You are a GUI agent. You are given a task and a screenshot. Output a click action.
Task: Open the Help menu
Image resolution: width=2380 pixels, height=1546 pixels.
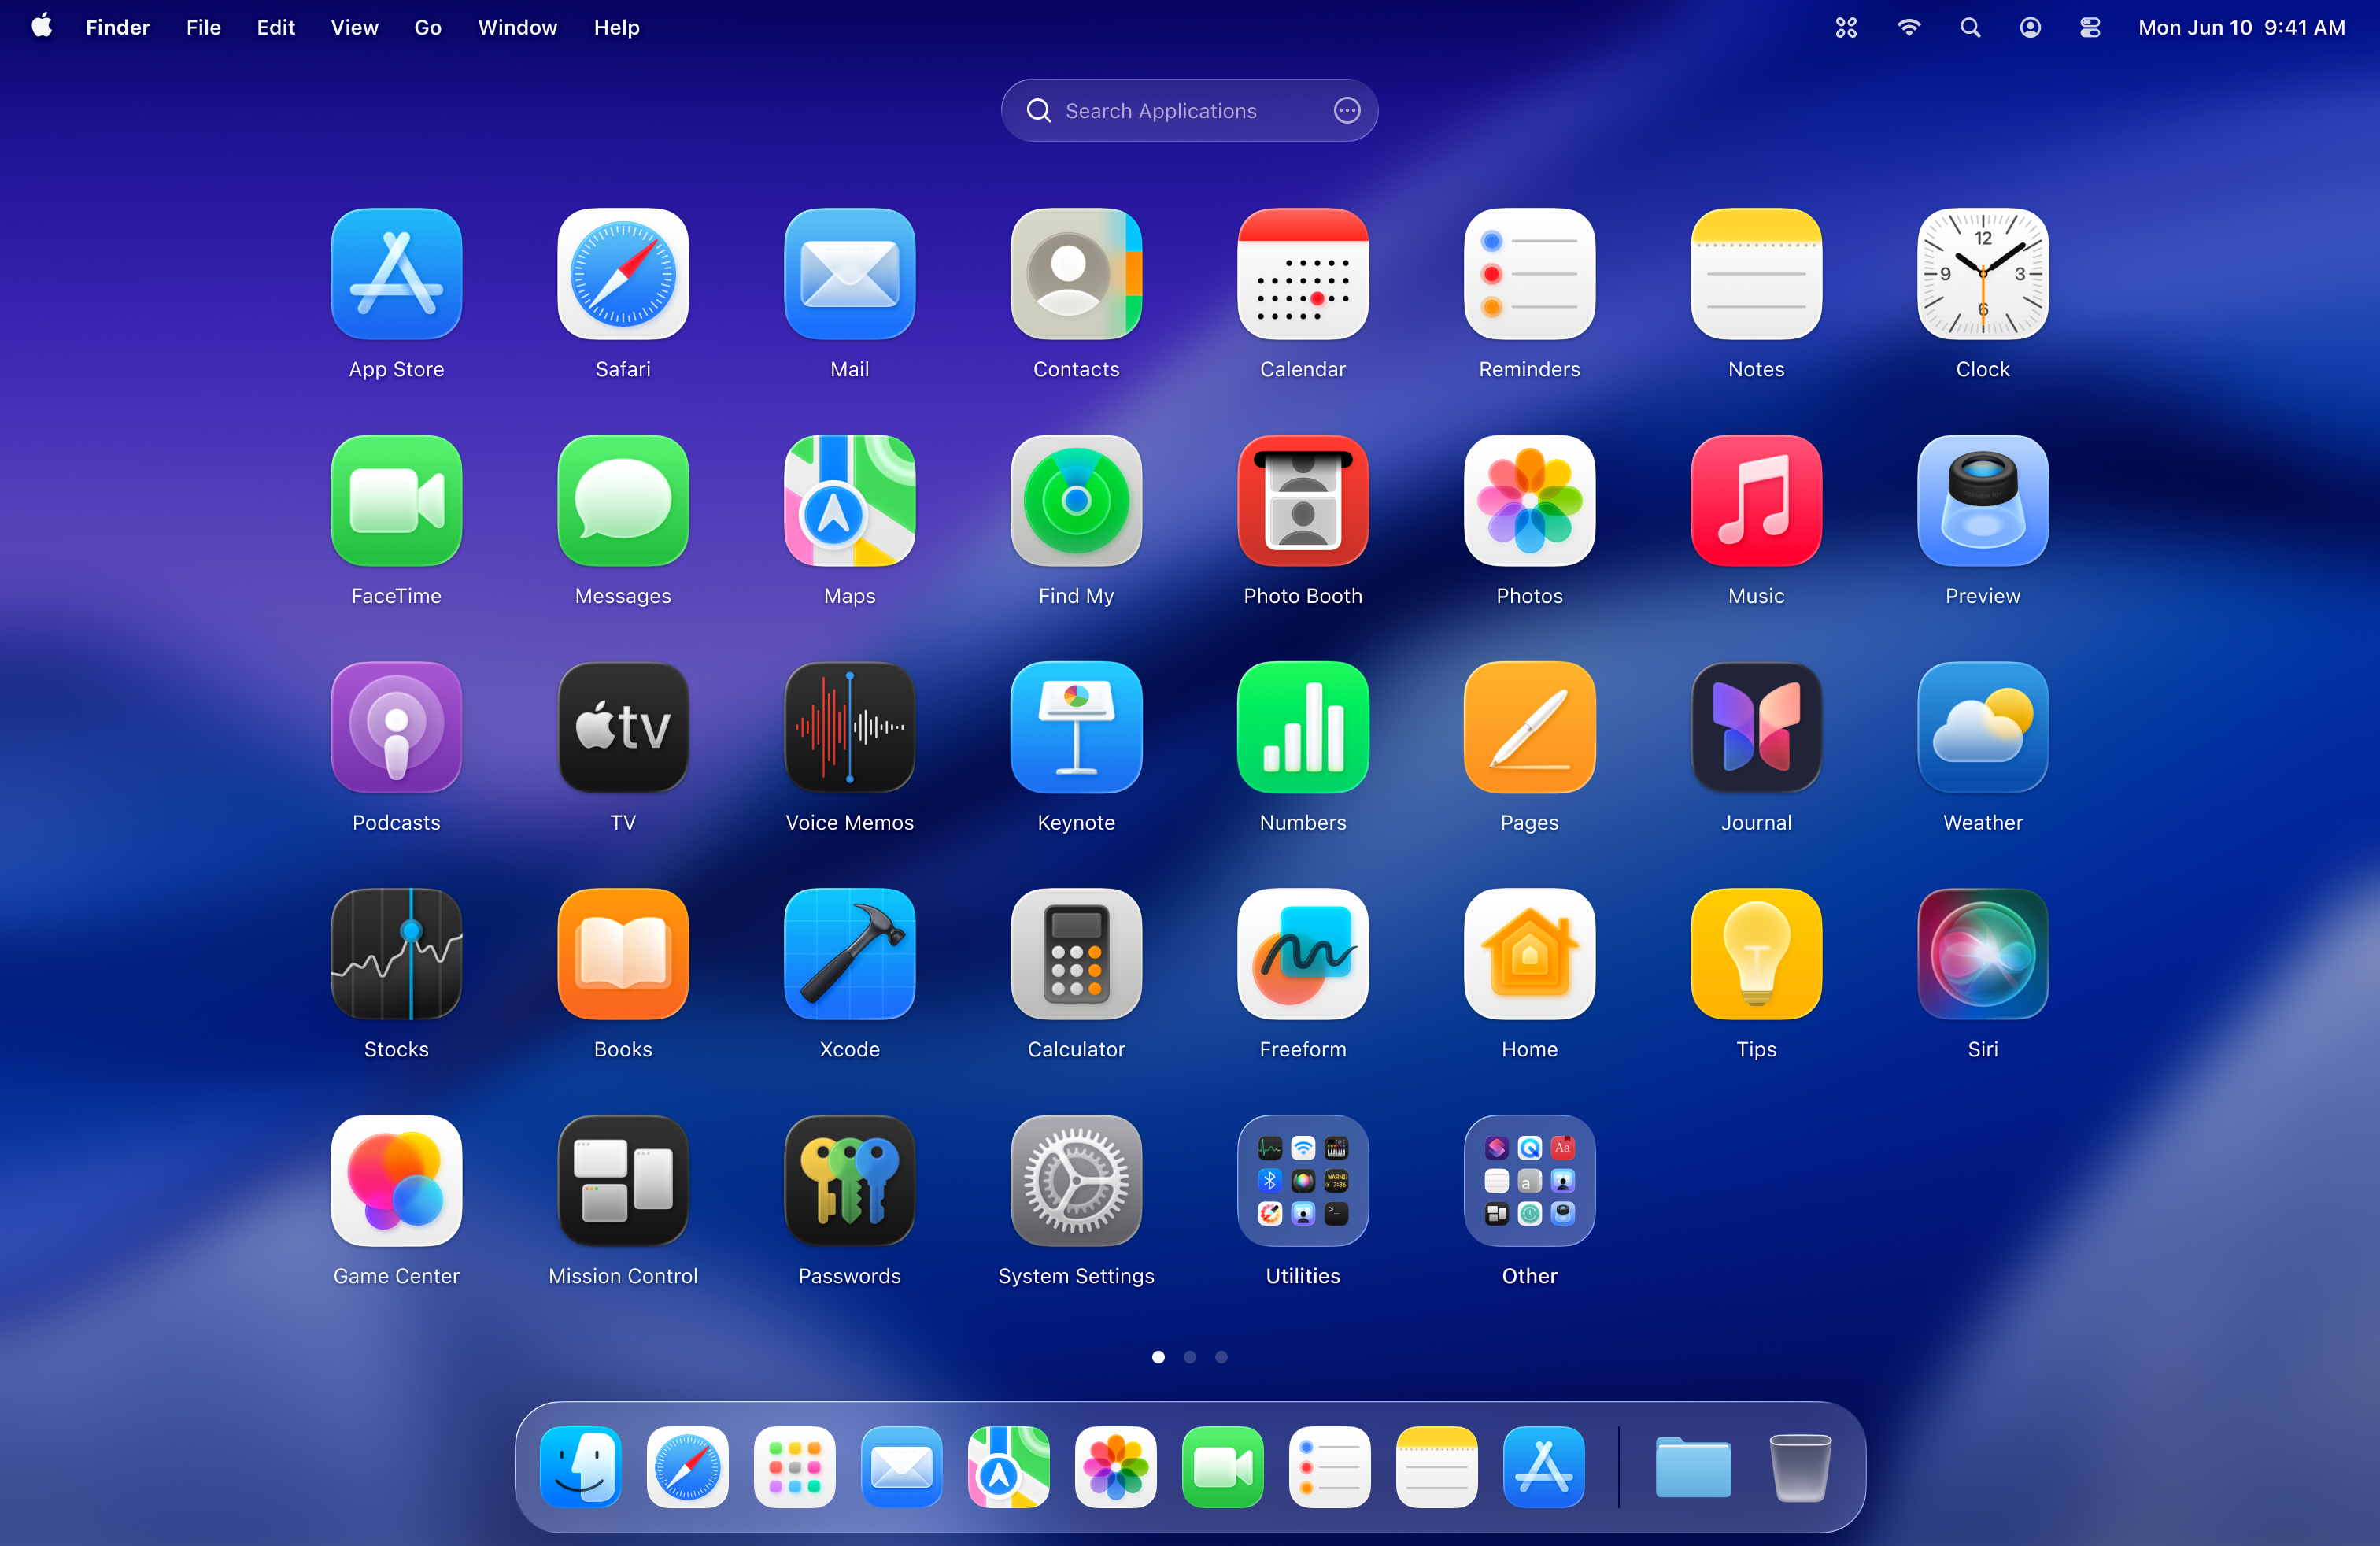616,27
